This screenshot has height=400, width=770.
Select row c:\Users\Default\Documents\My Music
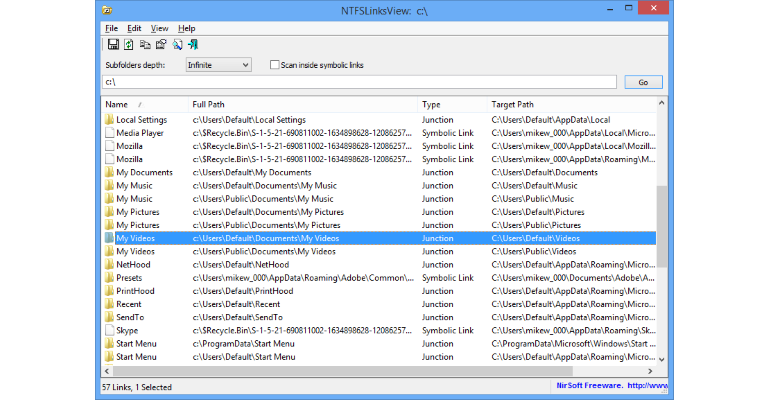379,186
